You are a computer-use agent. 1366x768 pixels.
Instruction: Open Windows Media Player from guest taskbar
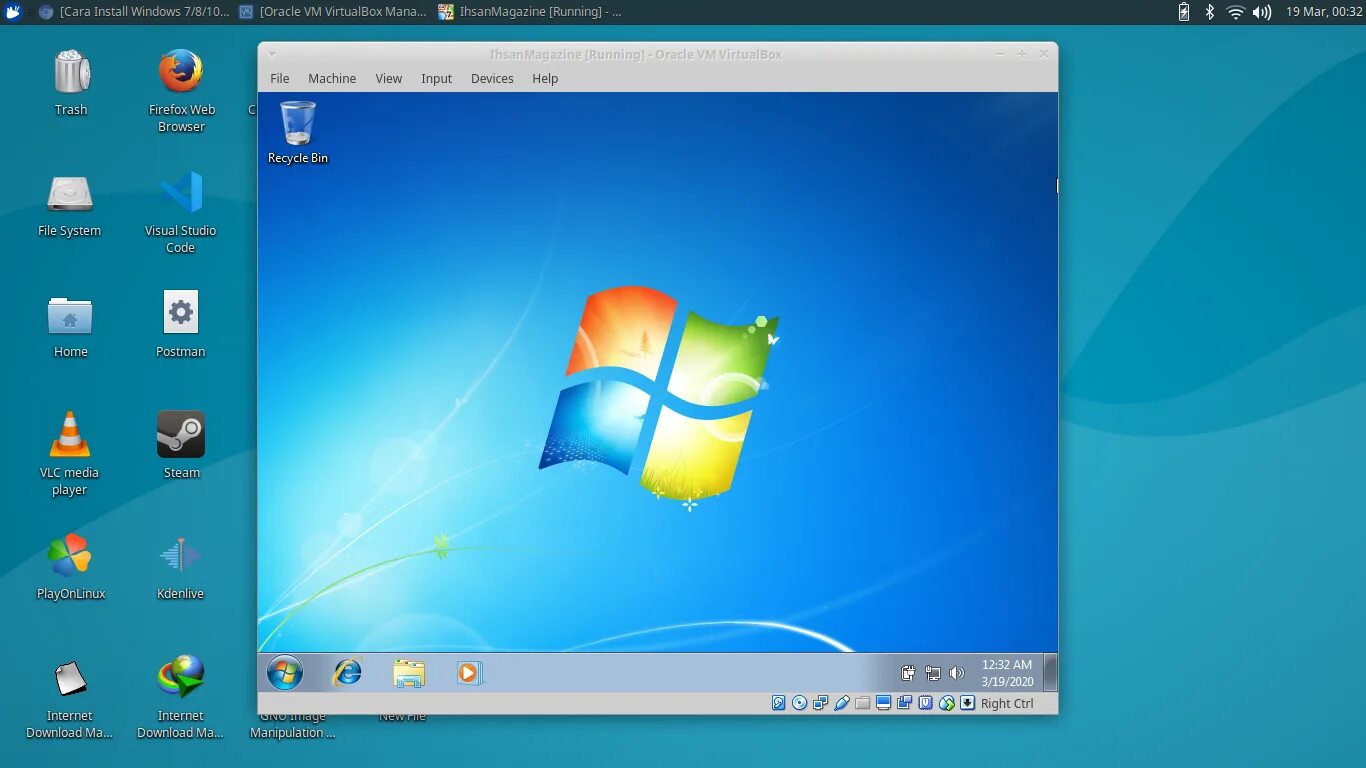point(469,673)
